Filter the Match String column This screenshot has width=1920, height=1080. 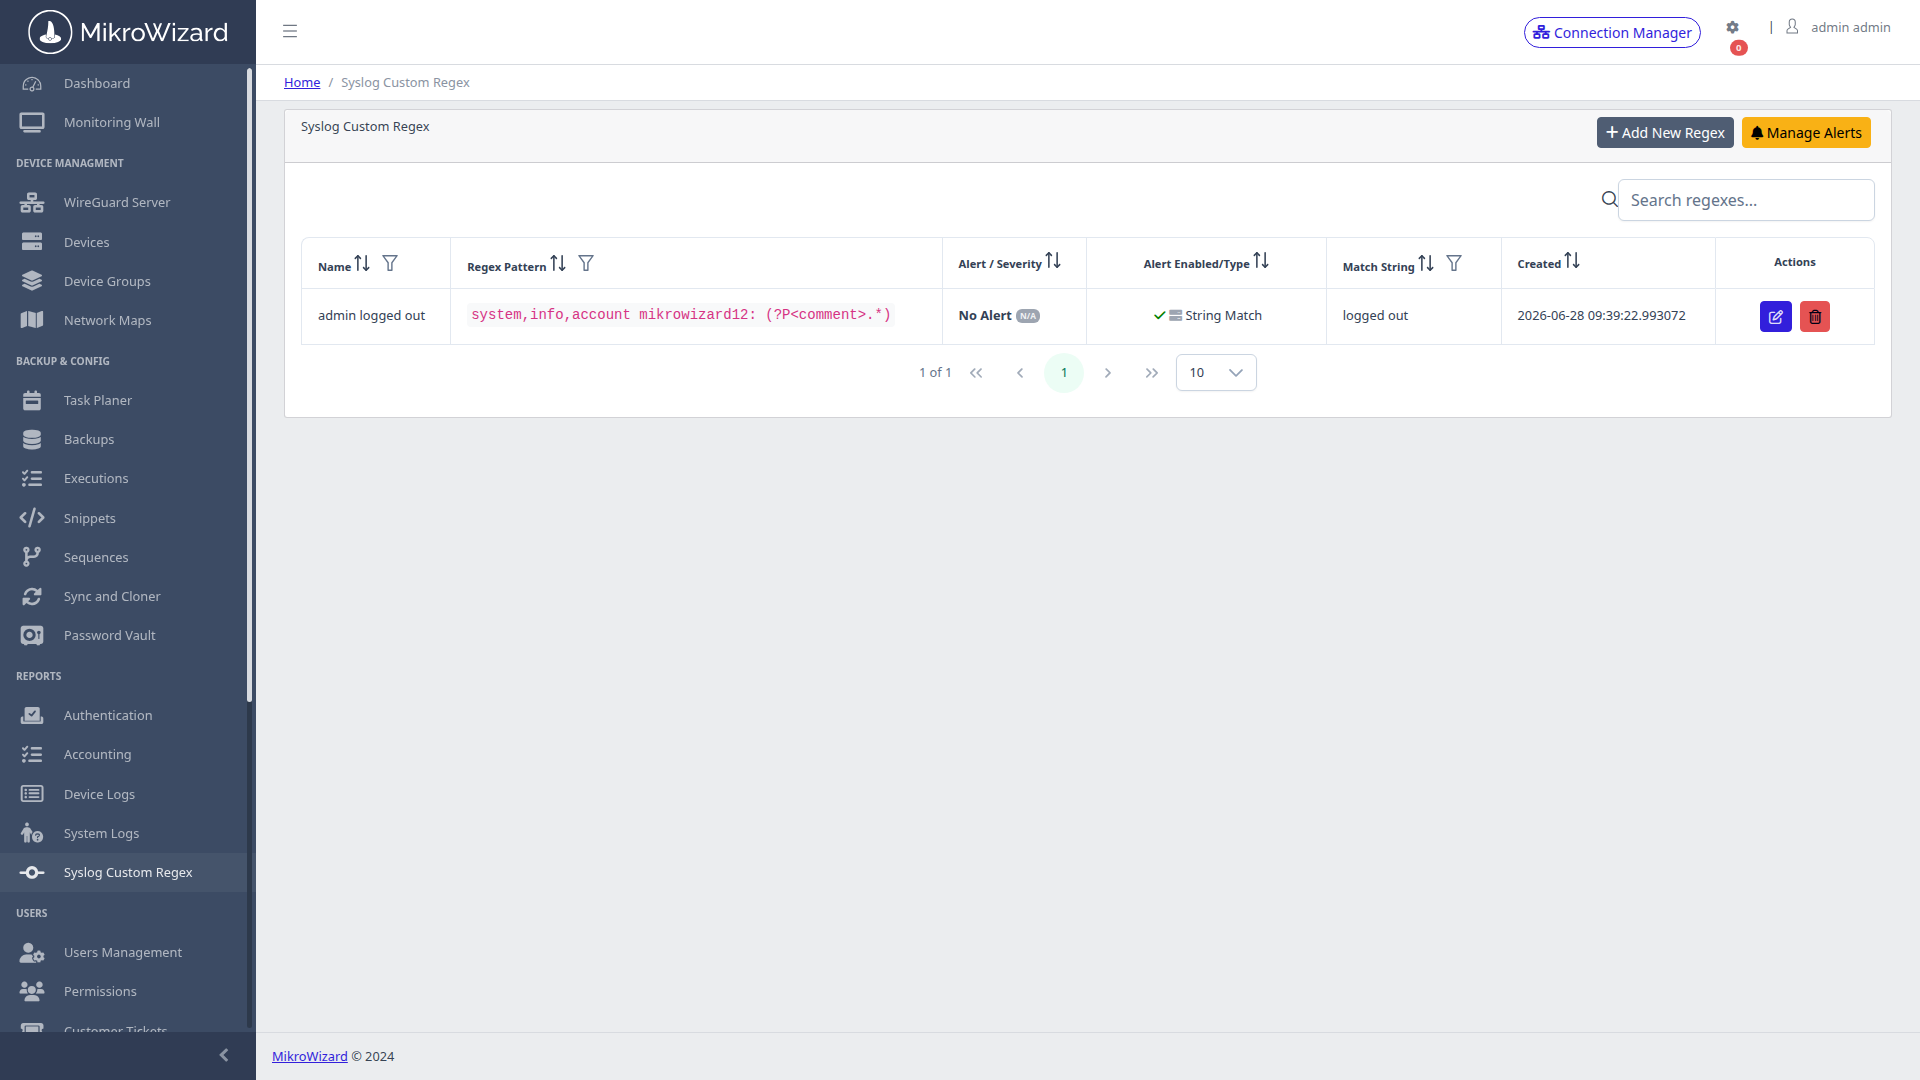[1454, 263]
